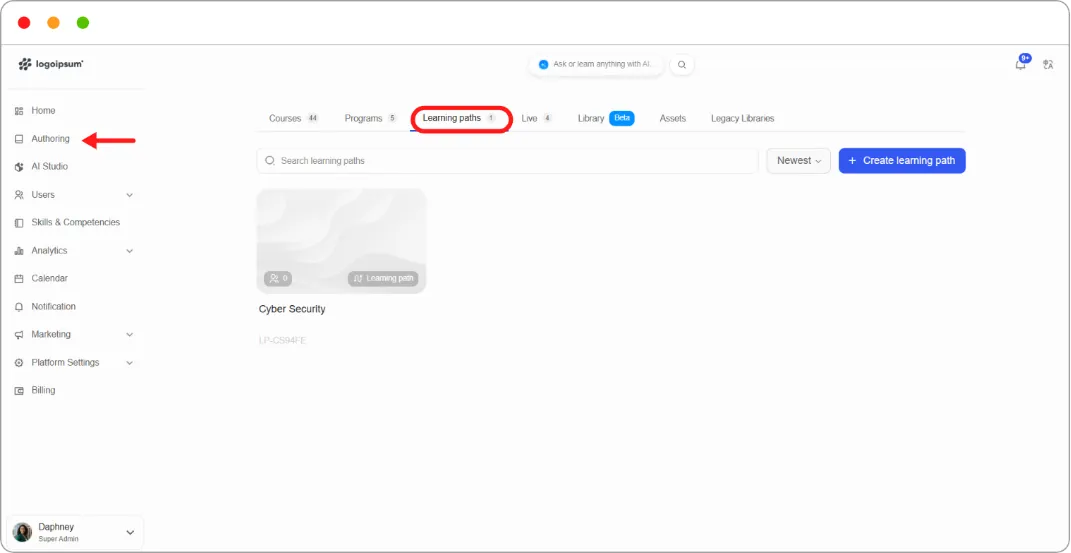Click the Authoring book icon
Viewport: 1071px width, 553px height.
click(x=19, y=139)
